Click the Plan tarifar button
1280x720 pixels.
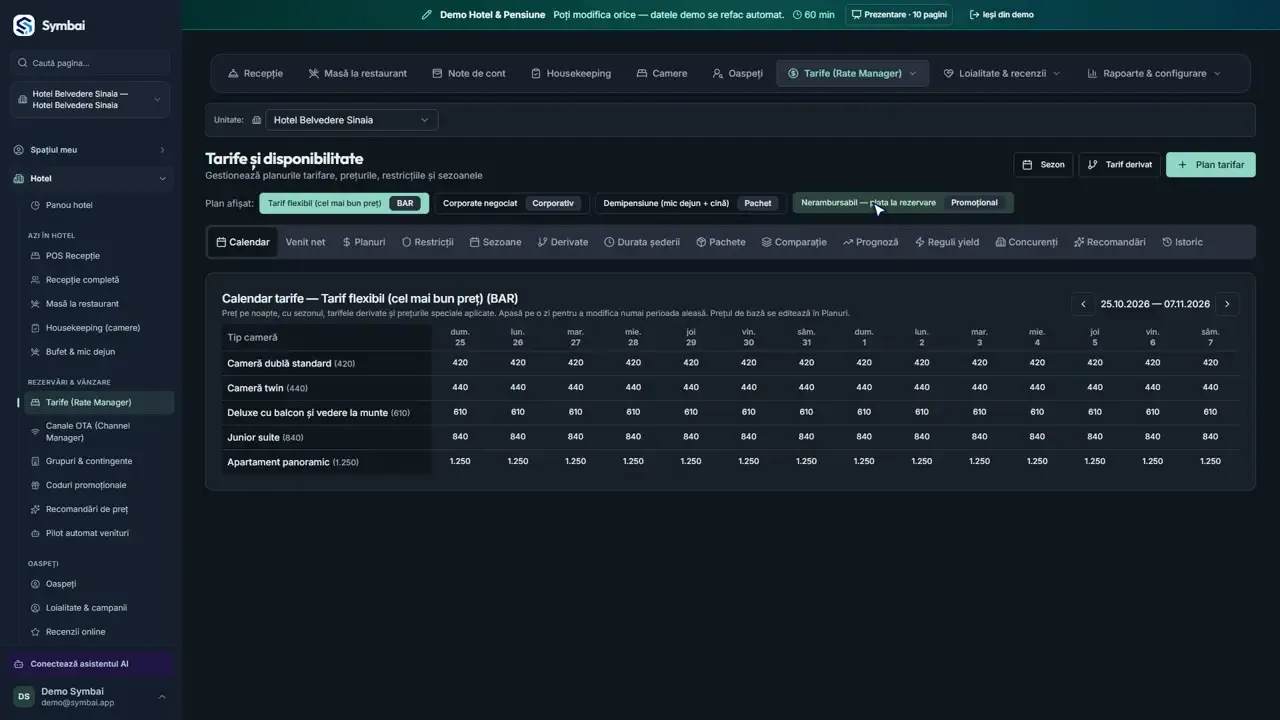tap(1211, 165)
